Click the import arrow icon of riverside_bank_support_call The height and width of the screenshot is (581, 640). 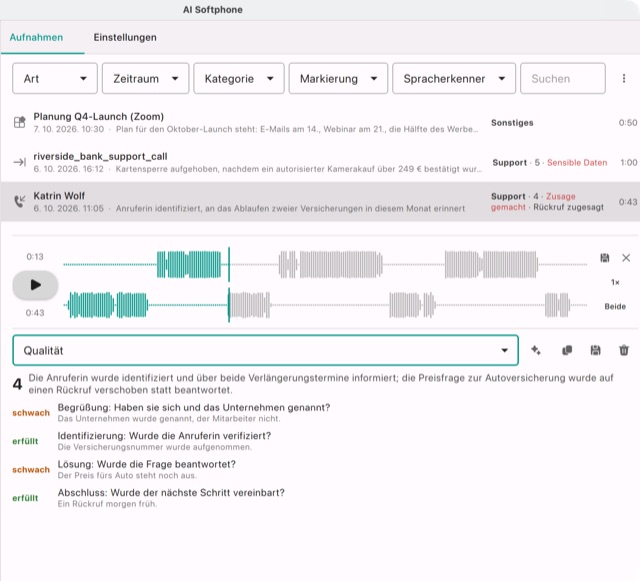point(19,163)
